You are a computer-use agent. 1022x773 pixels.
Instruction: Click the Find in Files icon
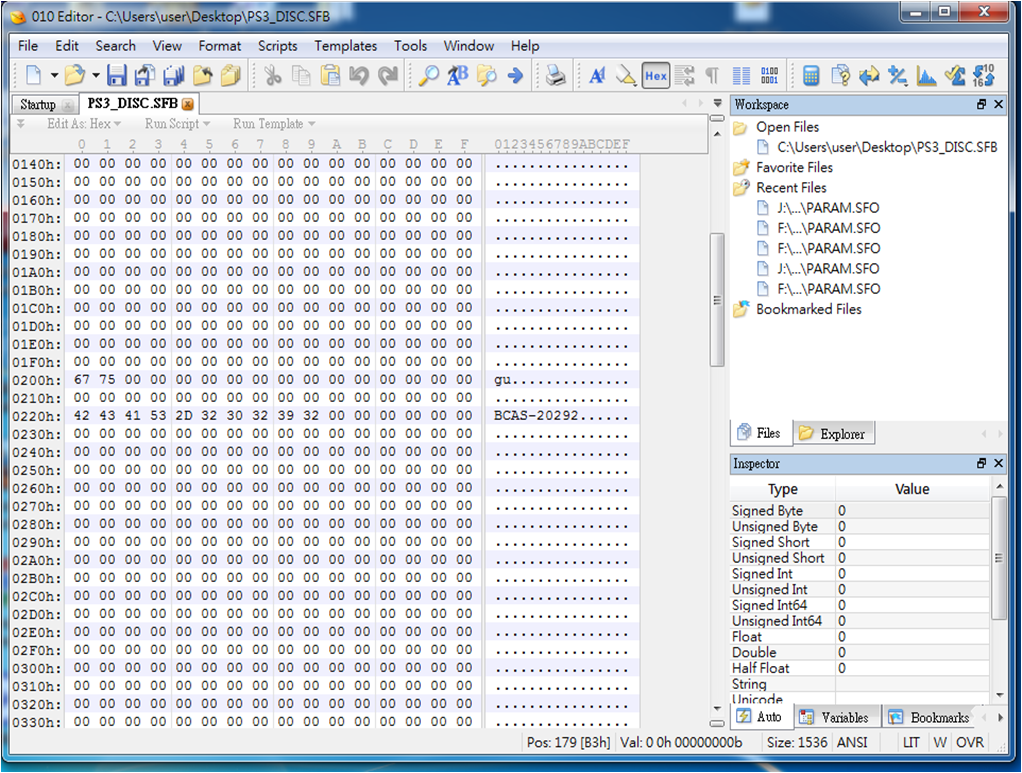click(x=486, y=76)
